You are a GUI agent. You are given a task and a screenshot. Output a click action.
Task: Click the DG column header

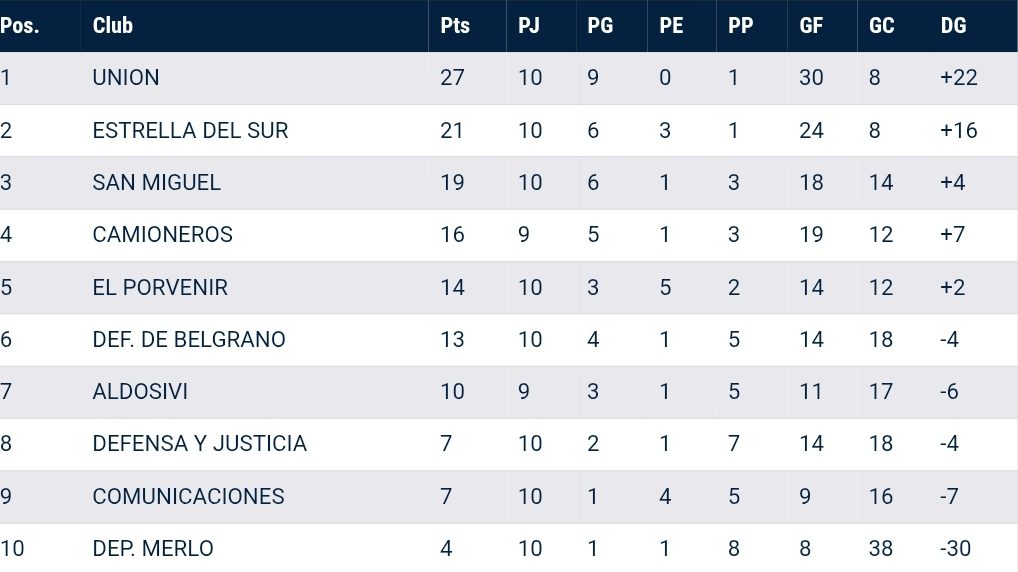[954, 26]
